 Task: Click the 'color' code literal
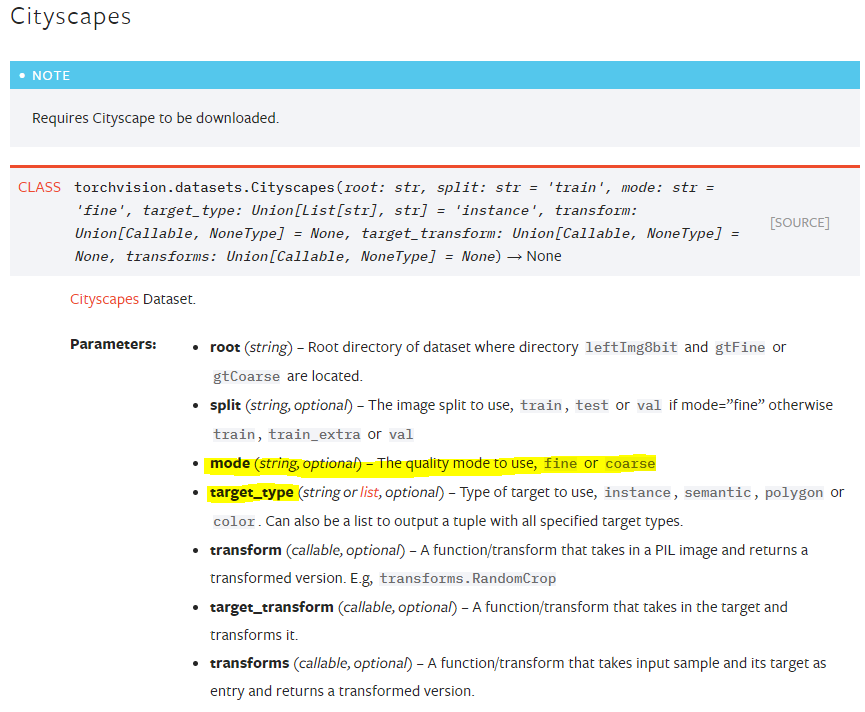234,521
